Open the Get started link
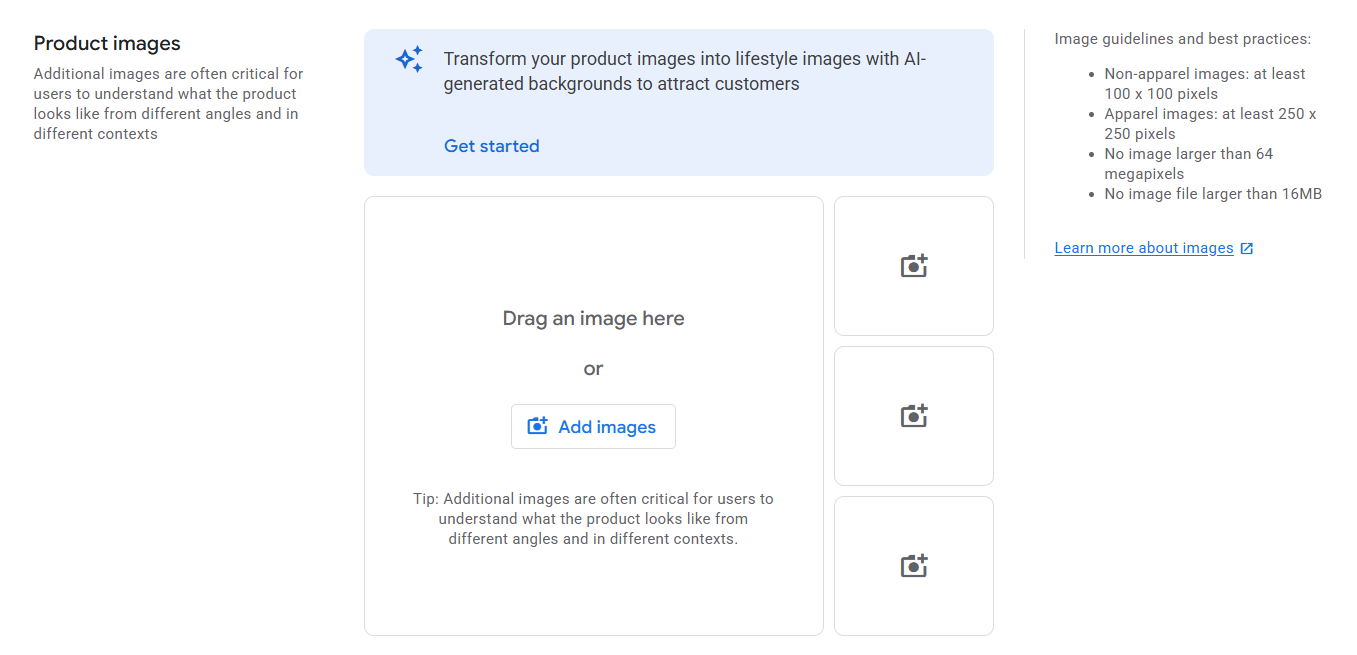Screen dimensions: 1357x655 point(491,145)
